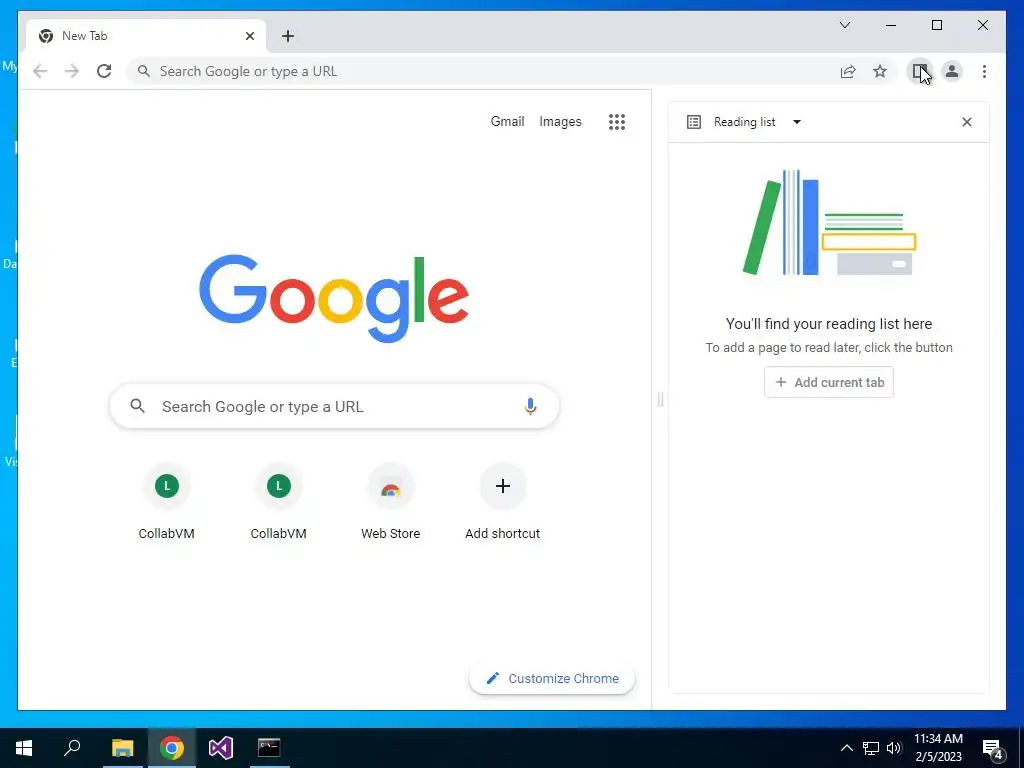Click Add current tab button
Screen dimensions: 1024x768
(x=829, y=383)
